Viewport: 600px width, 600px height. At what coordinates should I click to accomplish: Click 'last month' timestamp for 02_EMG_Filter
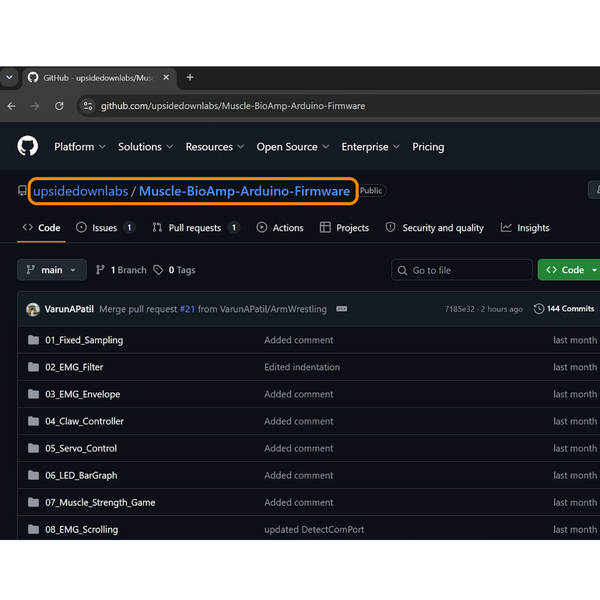(x=575, y=367)
